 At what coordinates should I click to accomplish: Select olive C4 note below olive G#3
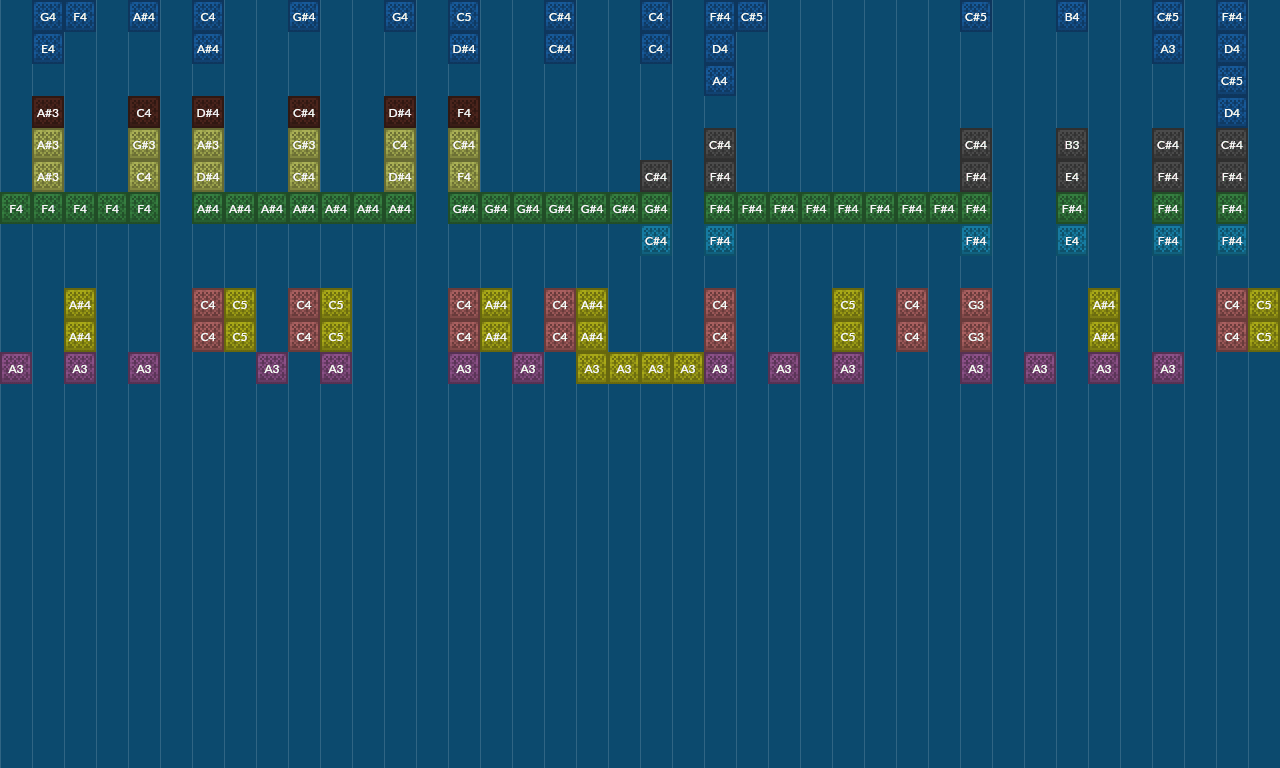(144, 176)
